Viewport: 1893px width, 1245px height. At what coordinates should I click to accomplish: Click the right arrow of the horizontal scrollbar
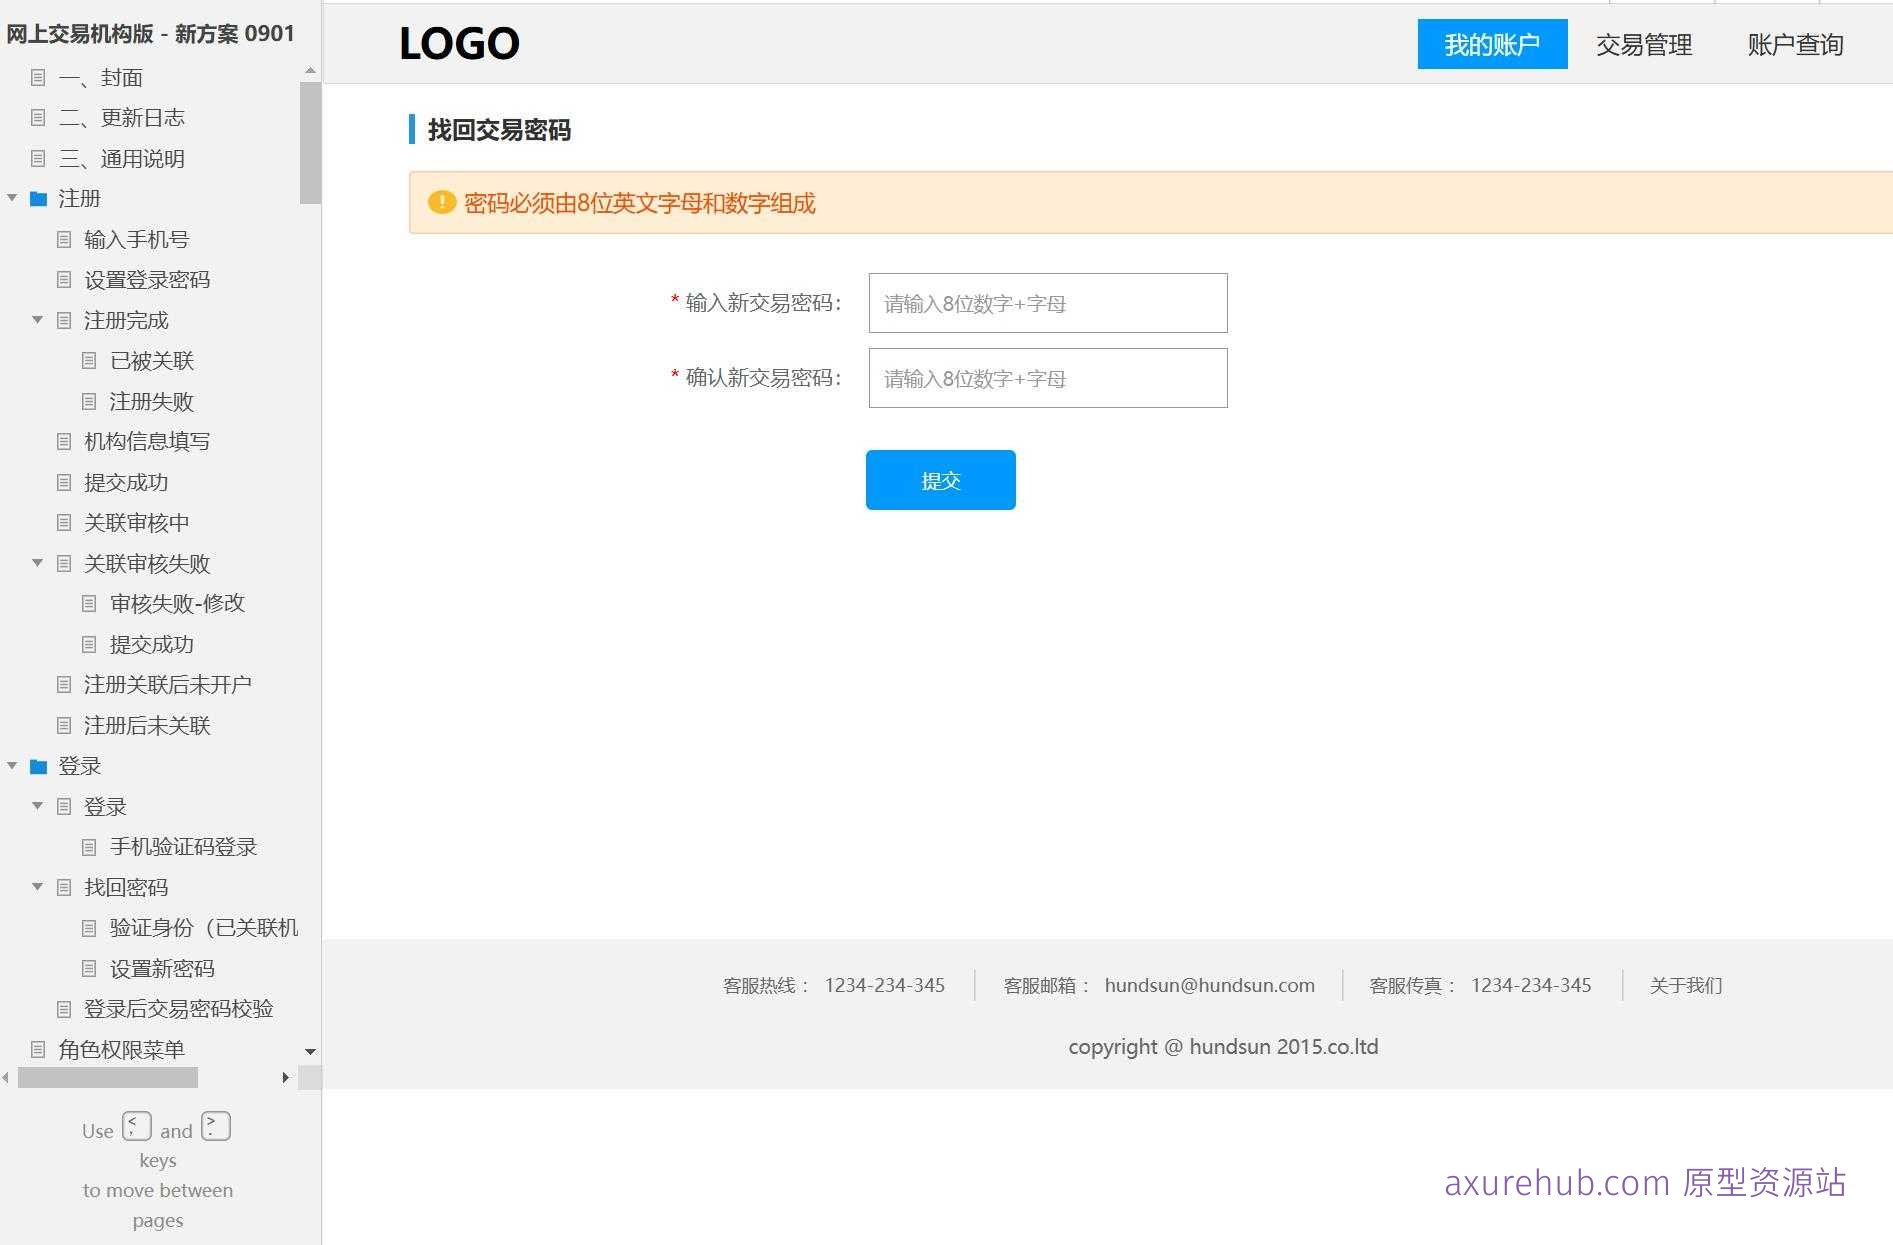[x=285, y=1078]
